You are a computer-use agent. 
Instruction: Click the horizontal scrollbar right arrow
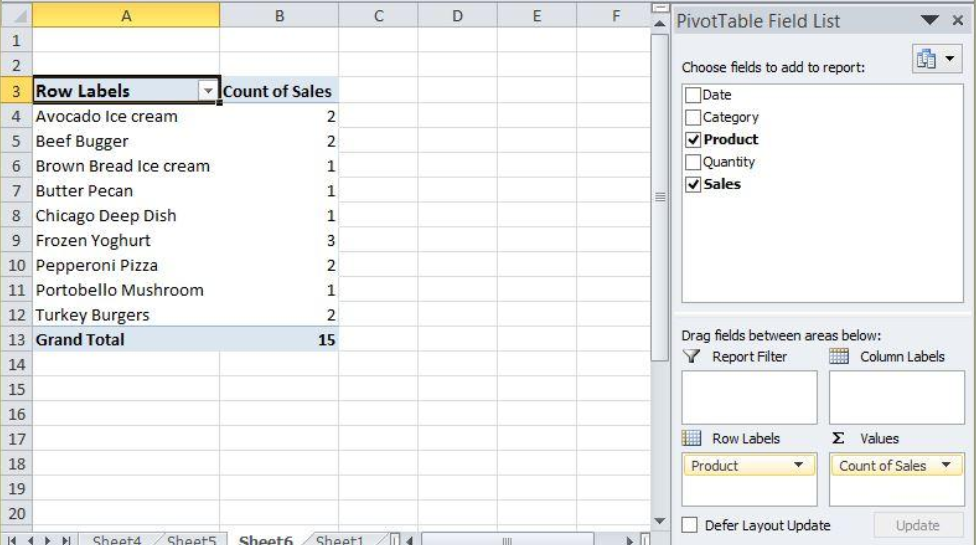point(629,540)
